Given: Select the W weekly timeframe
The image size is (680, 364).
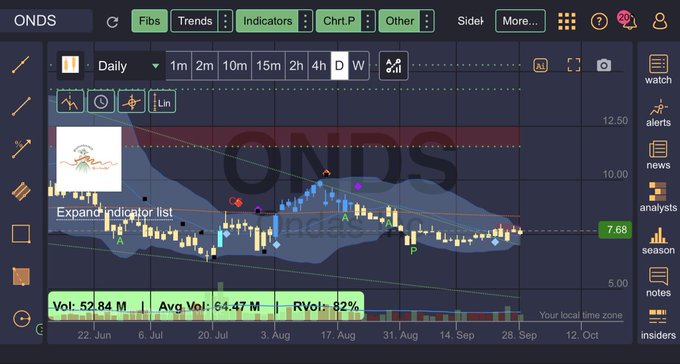Looking at the screenshot, I should (358, 66).
